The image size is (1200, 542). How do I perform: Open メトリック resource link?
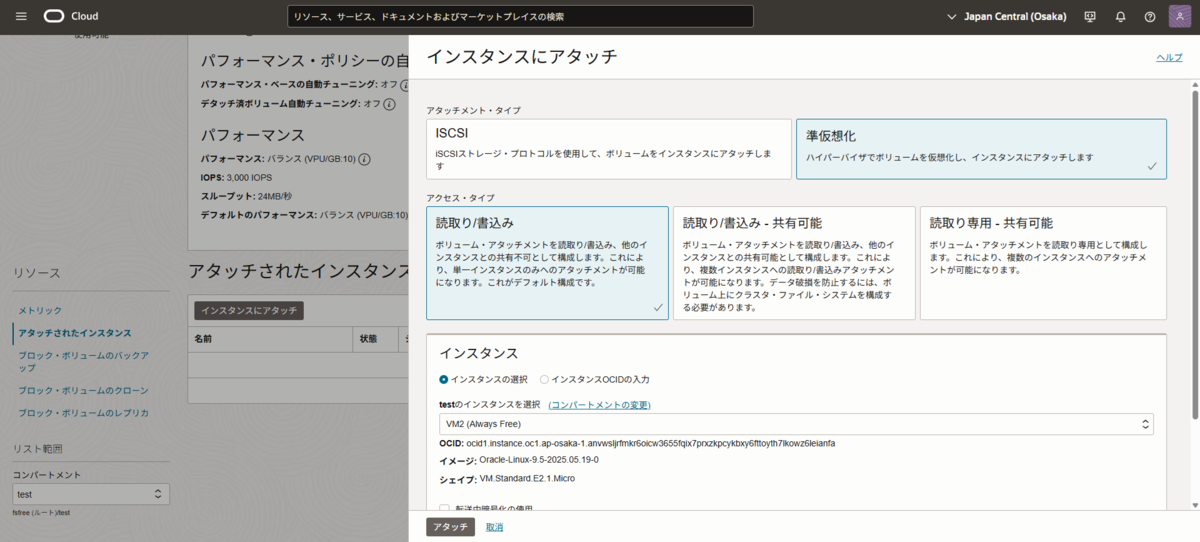[40, 311]
